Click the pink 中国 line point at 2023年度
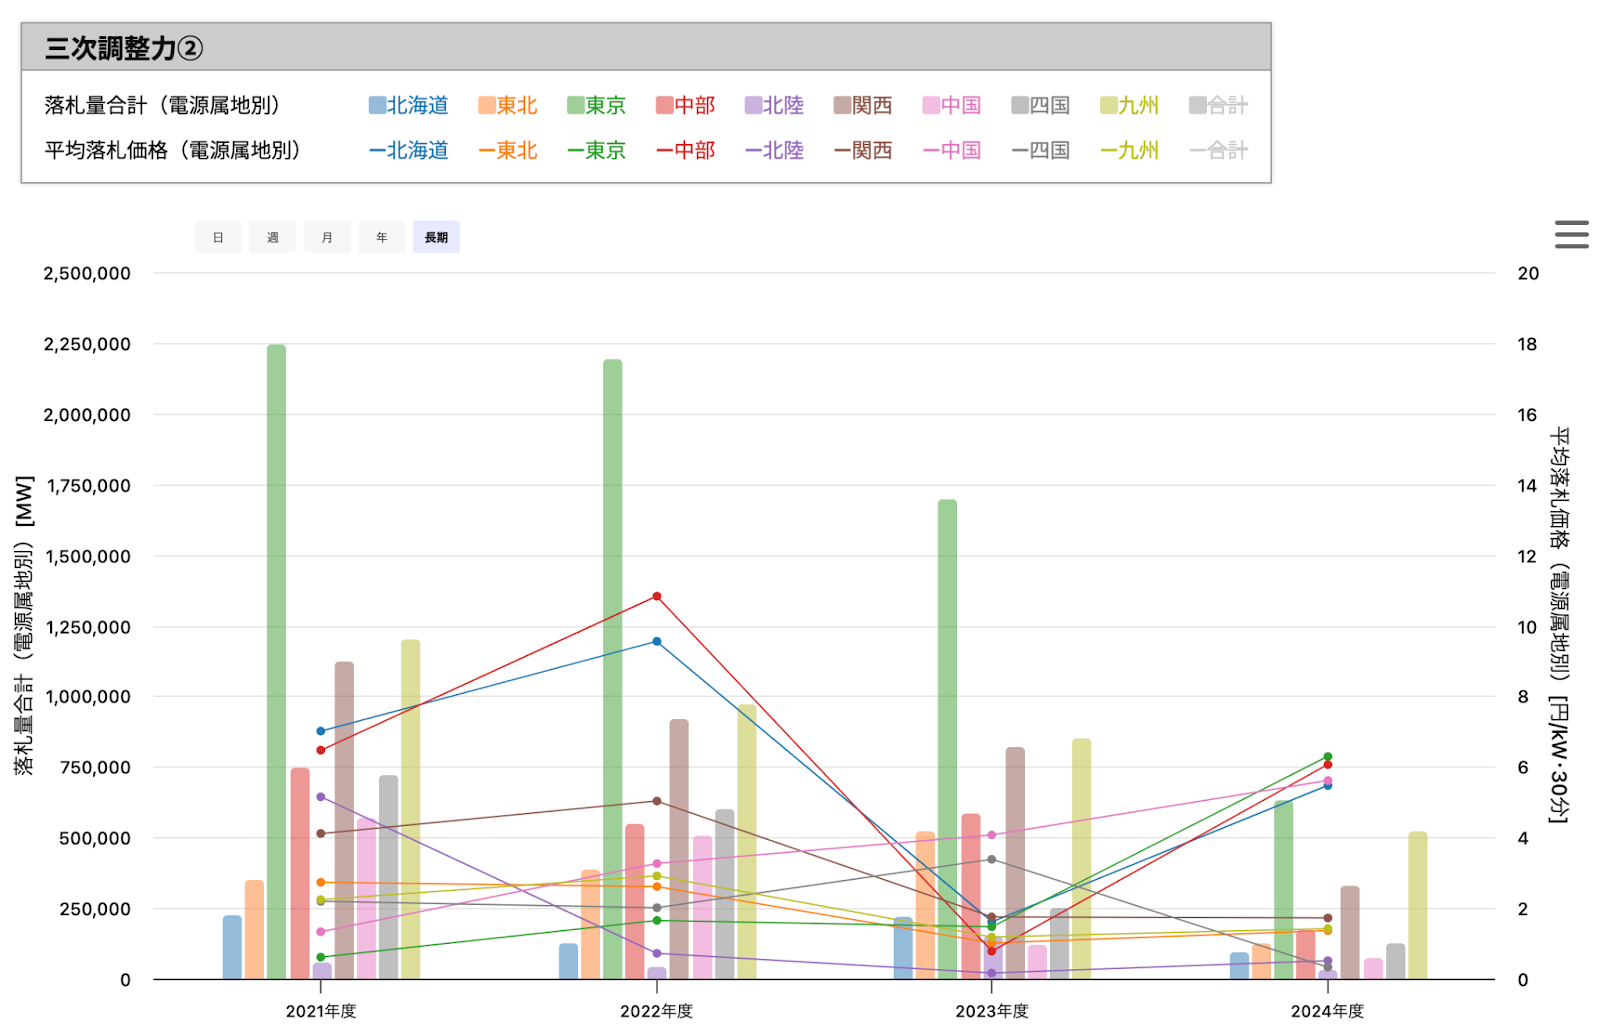This screenshot has height=1030, width=1600. click(x=991, y=835)
